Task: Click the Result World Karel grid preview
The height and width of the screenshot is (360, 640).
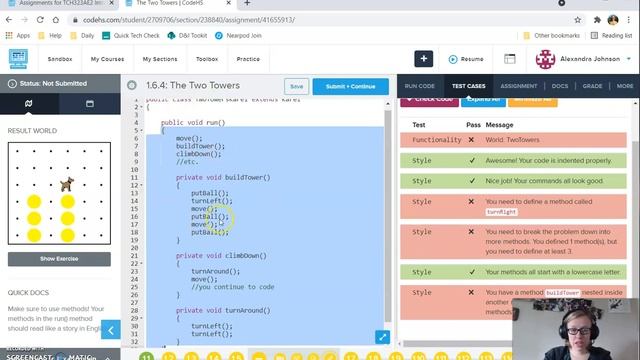Action: click(x=59, y=193)
